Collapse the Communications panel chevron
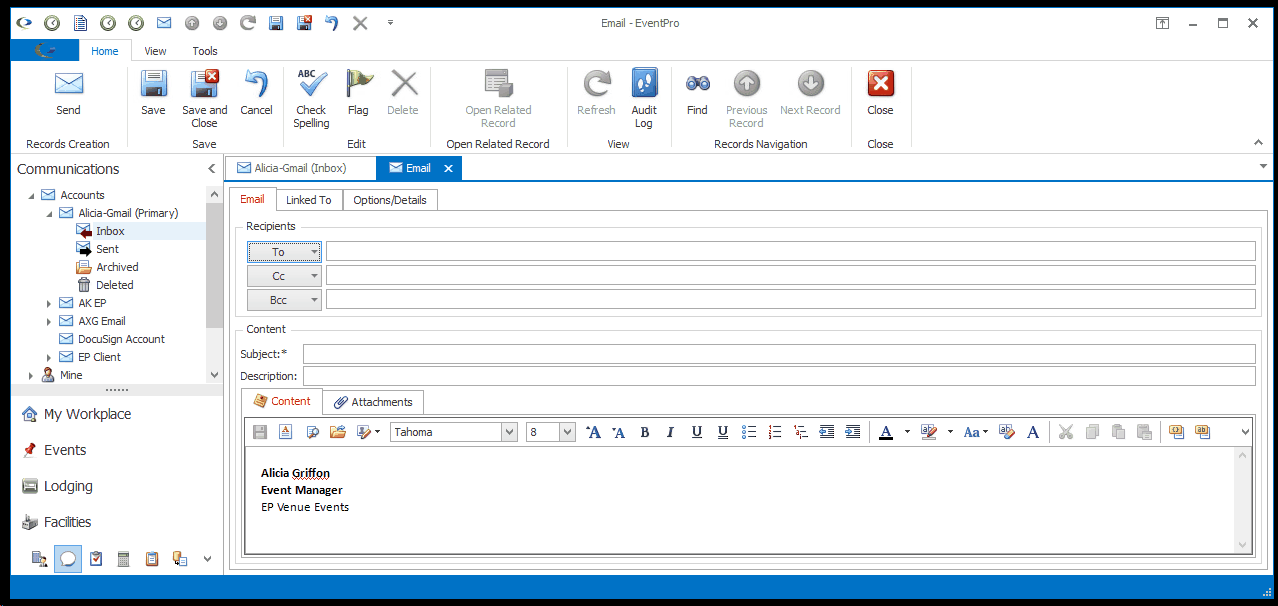Screen dimensions: 1278x606 tap(211, 169)
